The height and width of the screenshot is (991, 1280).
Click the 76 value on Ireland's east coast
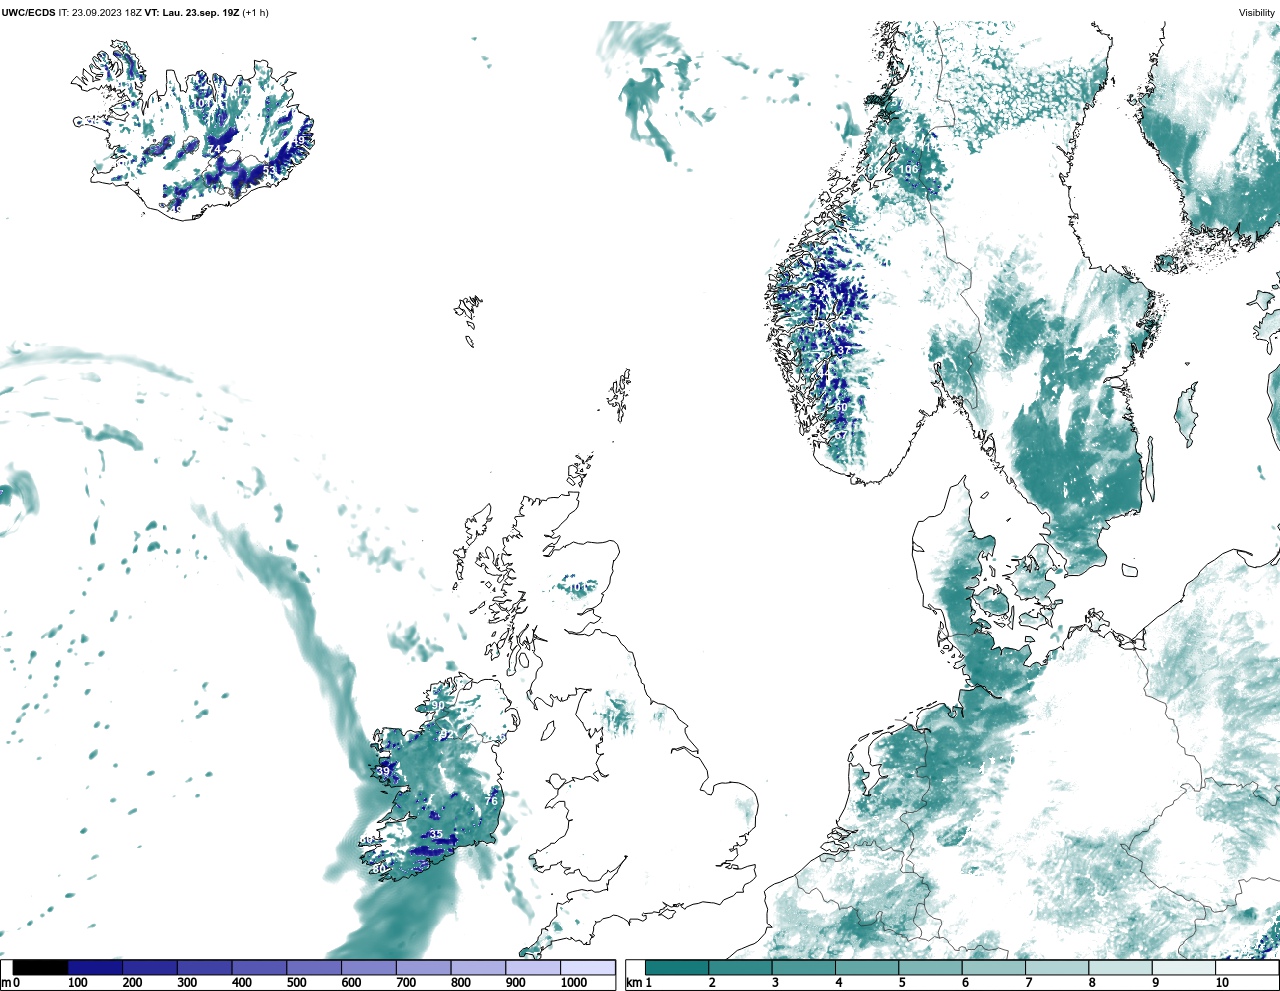pyautogui.click(x=491, y=801)
